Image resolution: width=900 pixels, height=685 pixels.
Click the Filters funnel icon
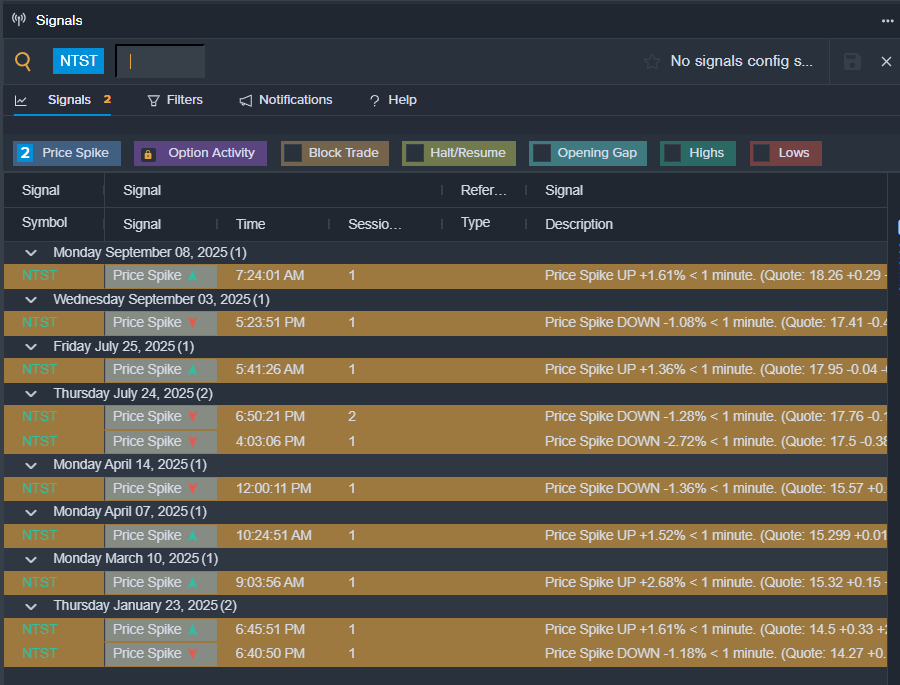[x=154, y=100]
